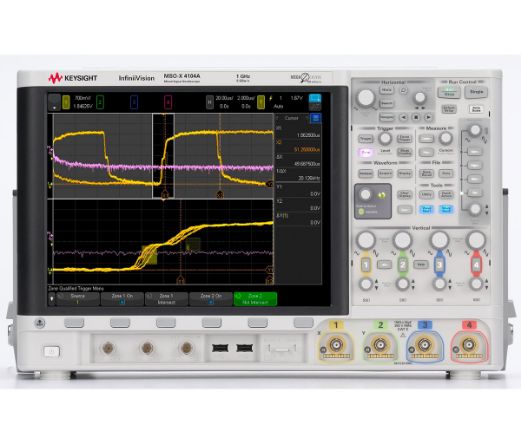Open the Source selection softkey
This screenshot has height=444, width=521.
coord(78,299)
